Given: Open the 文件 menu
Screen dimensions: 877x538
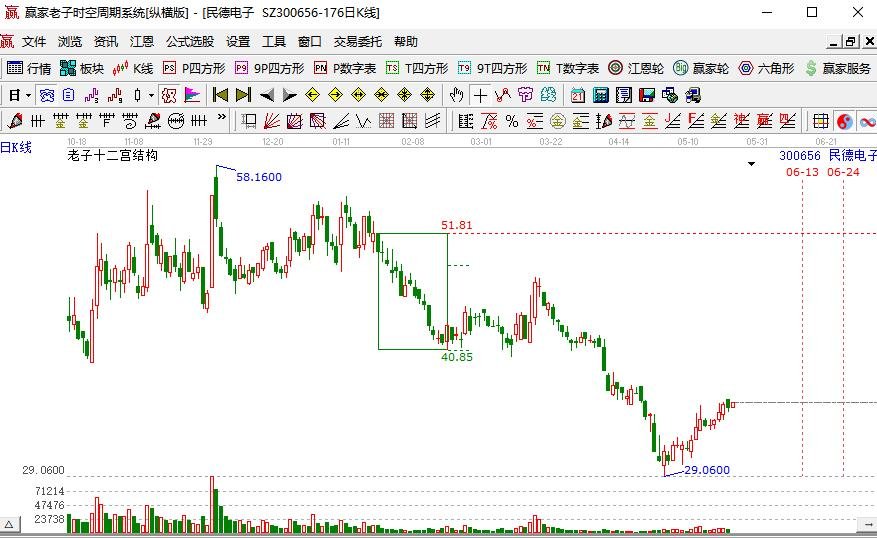Looking at the screenshot, I should (34, 41).
